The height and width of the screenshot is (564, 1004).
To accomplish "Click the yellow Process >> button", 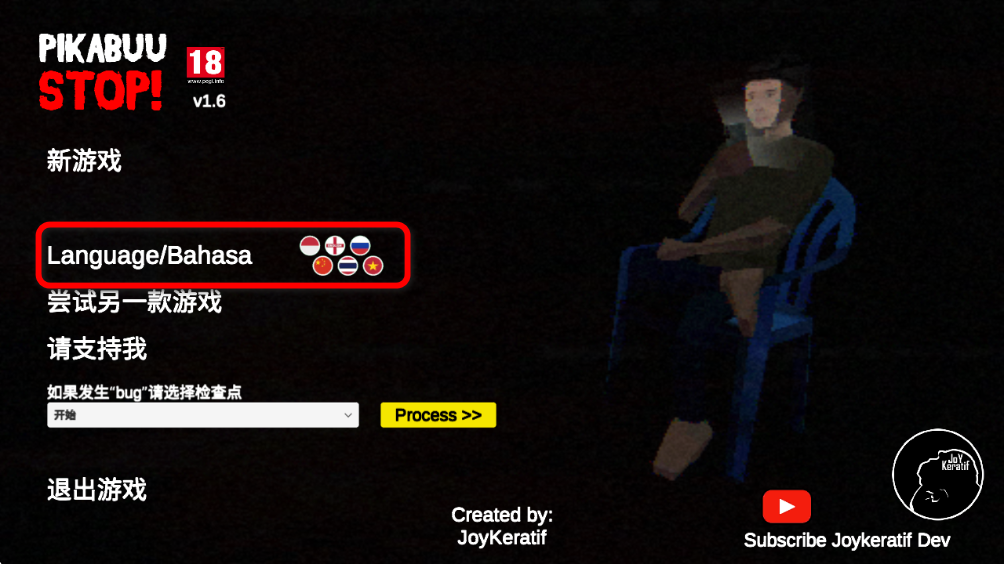I will 438,415.
